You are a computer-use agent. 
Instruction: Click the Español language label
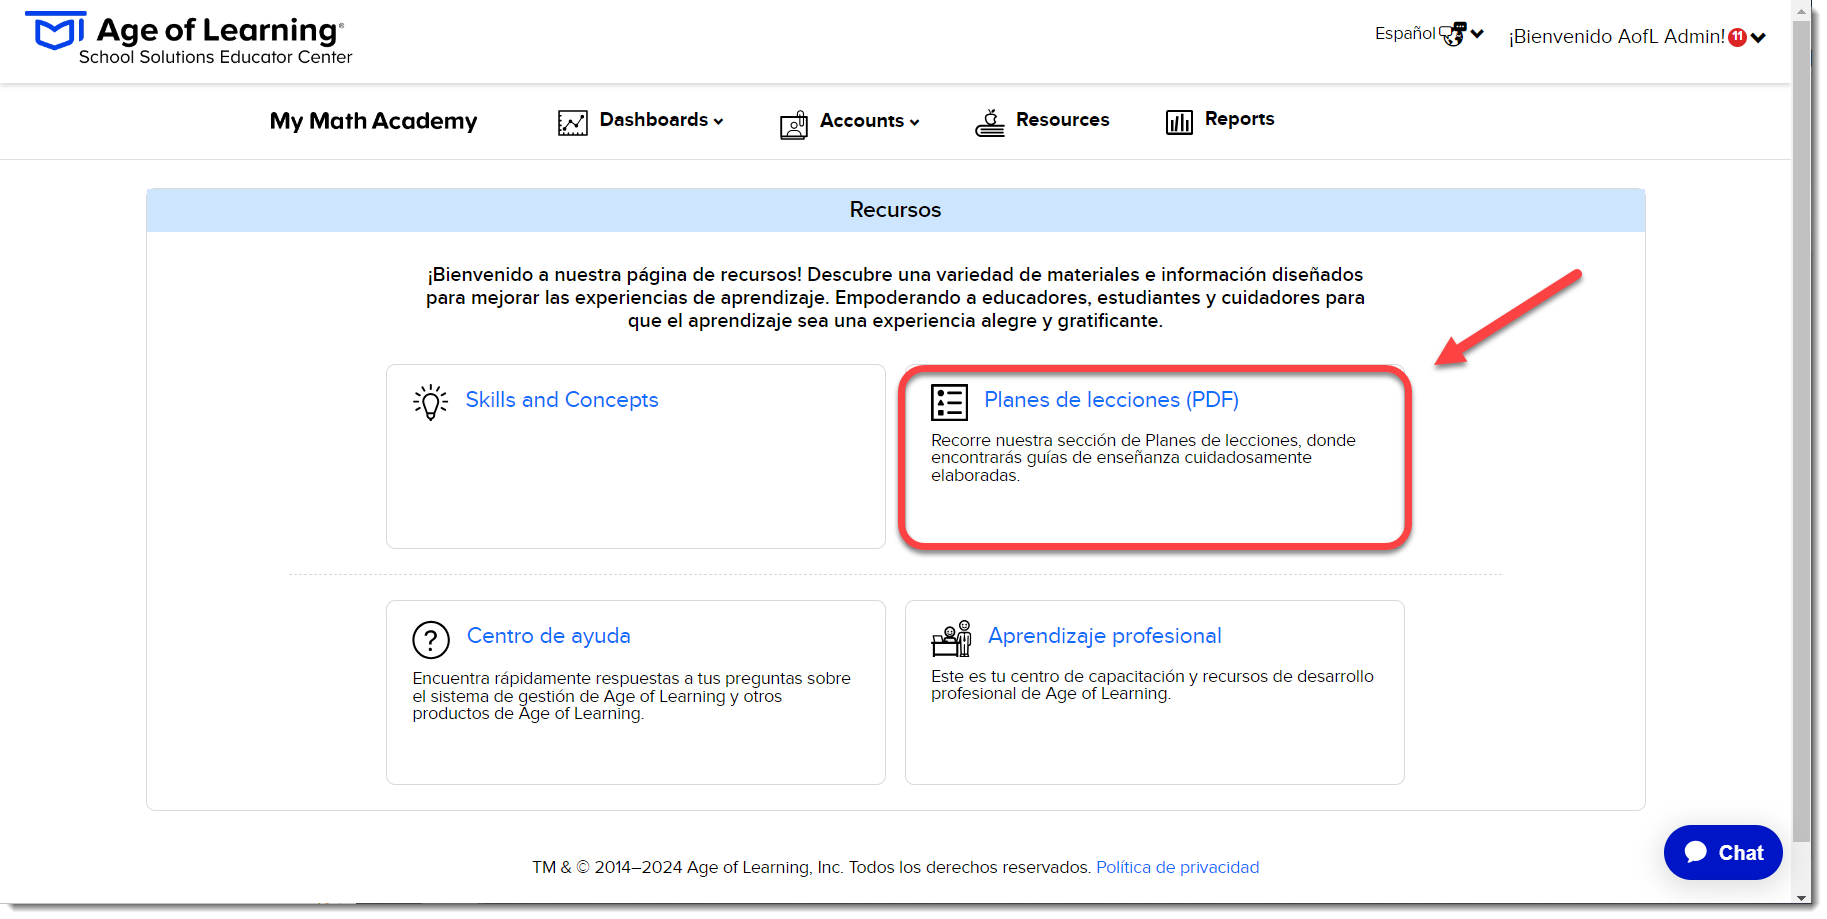(1405, 33)
